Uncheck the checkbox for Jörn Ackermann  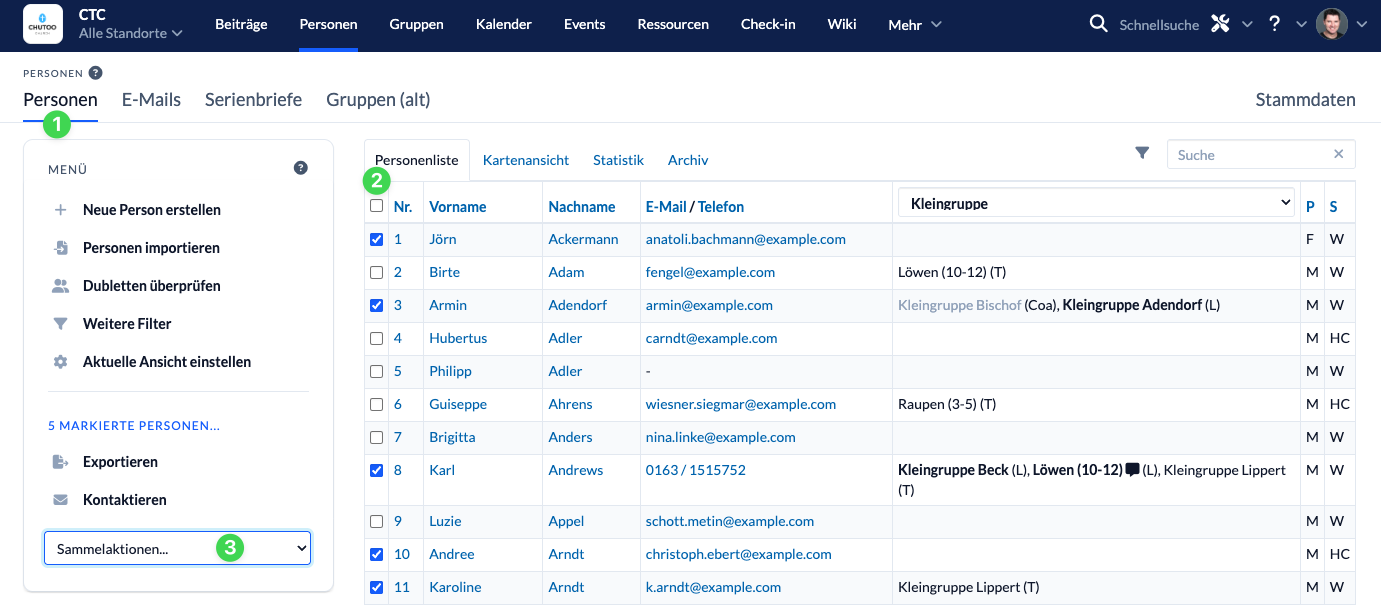pos(376,239)
